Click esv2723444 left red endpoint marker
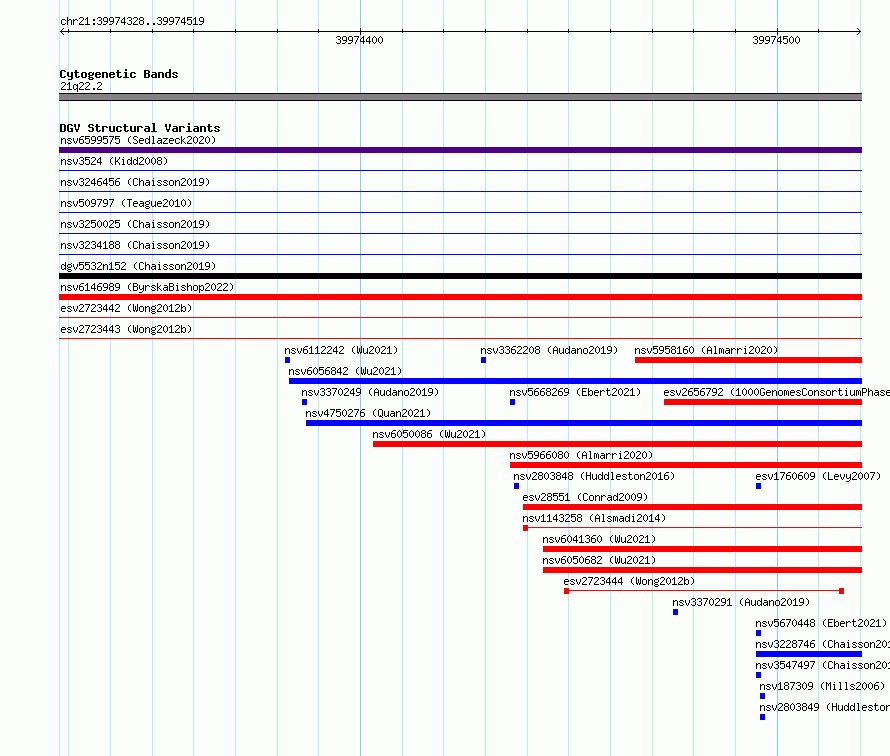The image size is (890, 756). click(x=566, y=591)
